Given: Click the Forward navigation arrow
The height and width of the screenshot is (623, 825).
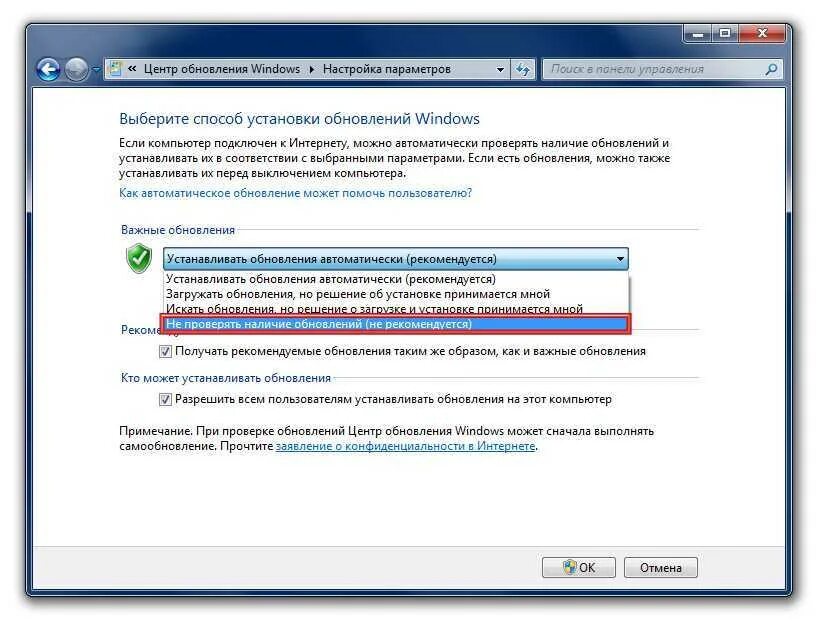Looking at the screenshot, I should tap(76, 69).
